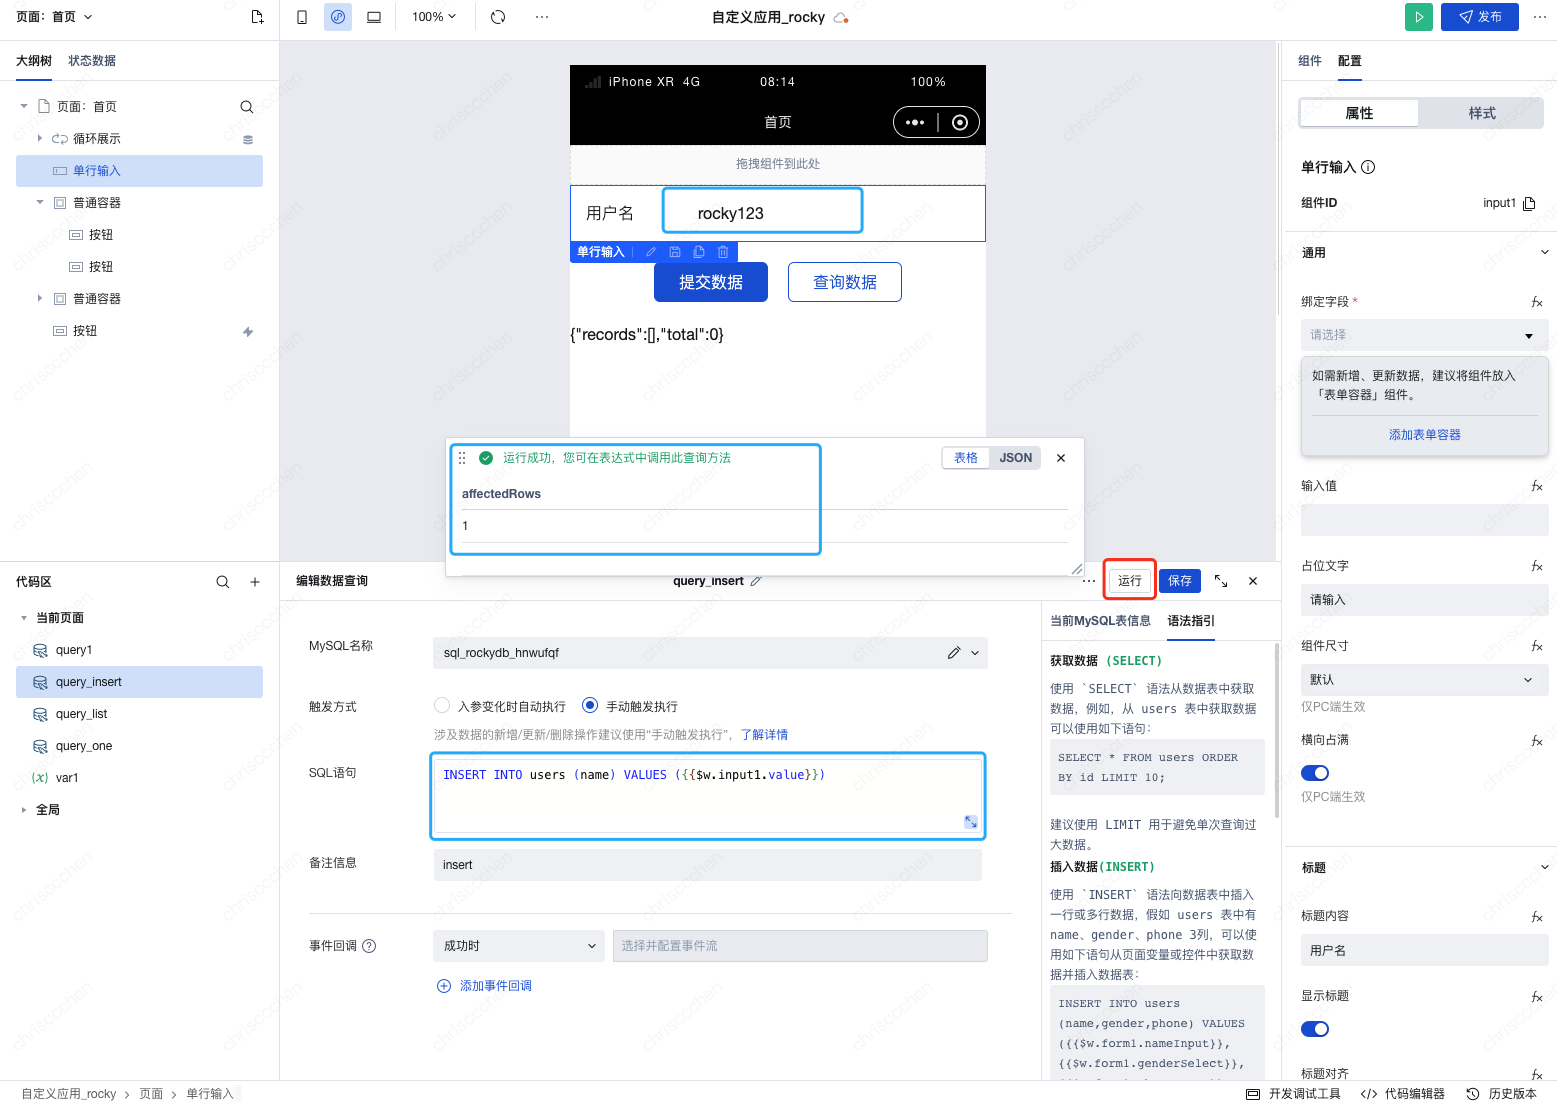The image size is (1557, 1102).
Task: Switch to the 状态数据 tab
Action: (92, 61)
